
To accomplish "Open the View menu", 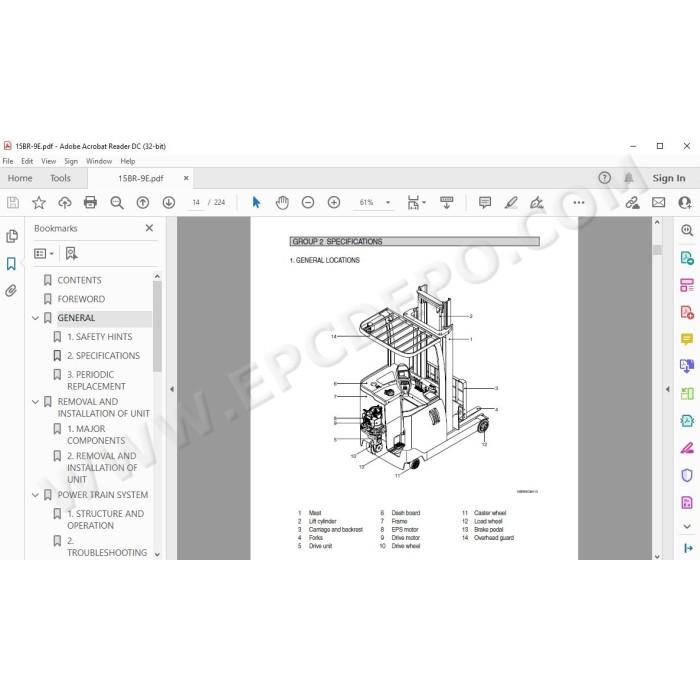I will [x=49, y=161].
